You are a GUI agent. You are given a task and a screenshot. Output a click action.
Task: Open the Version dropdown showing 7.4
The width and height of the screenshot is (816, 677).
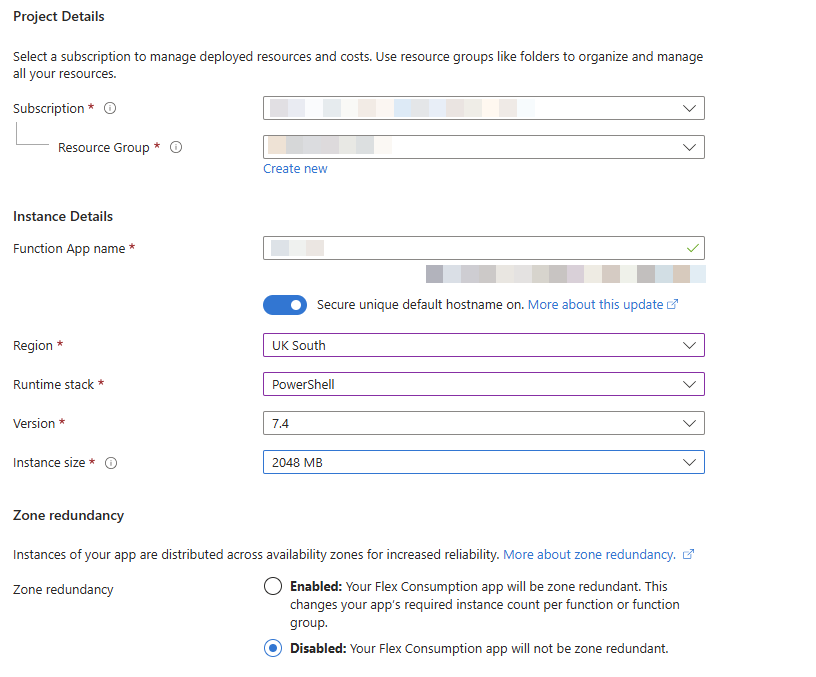point(483,423)
